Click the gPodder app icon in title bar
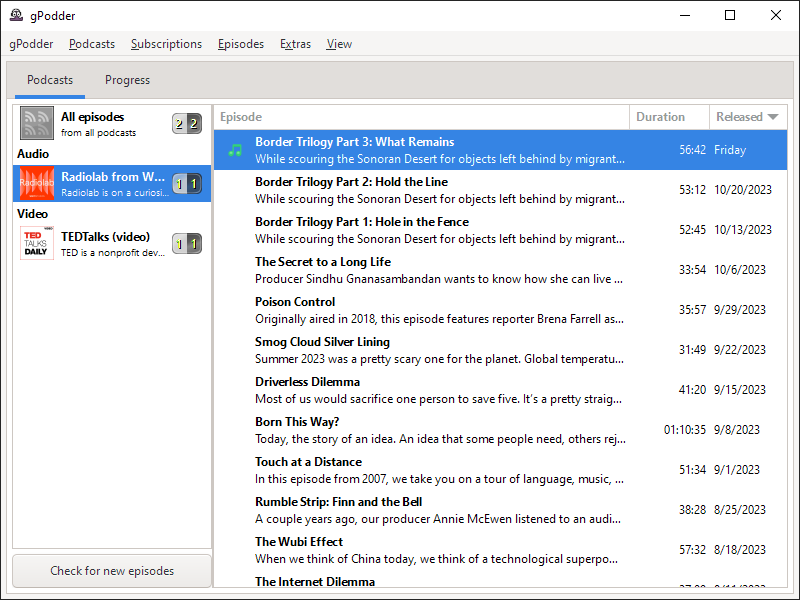800x600 pixels. (x=17, y=15)
